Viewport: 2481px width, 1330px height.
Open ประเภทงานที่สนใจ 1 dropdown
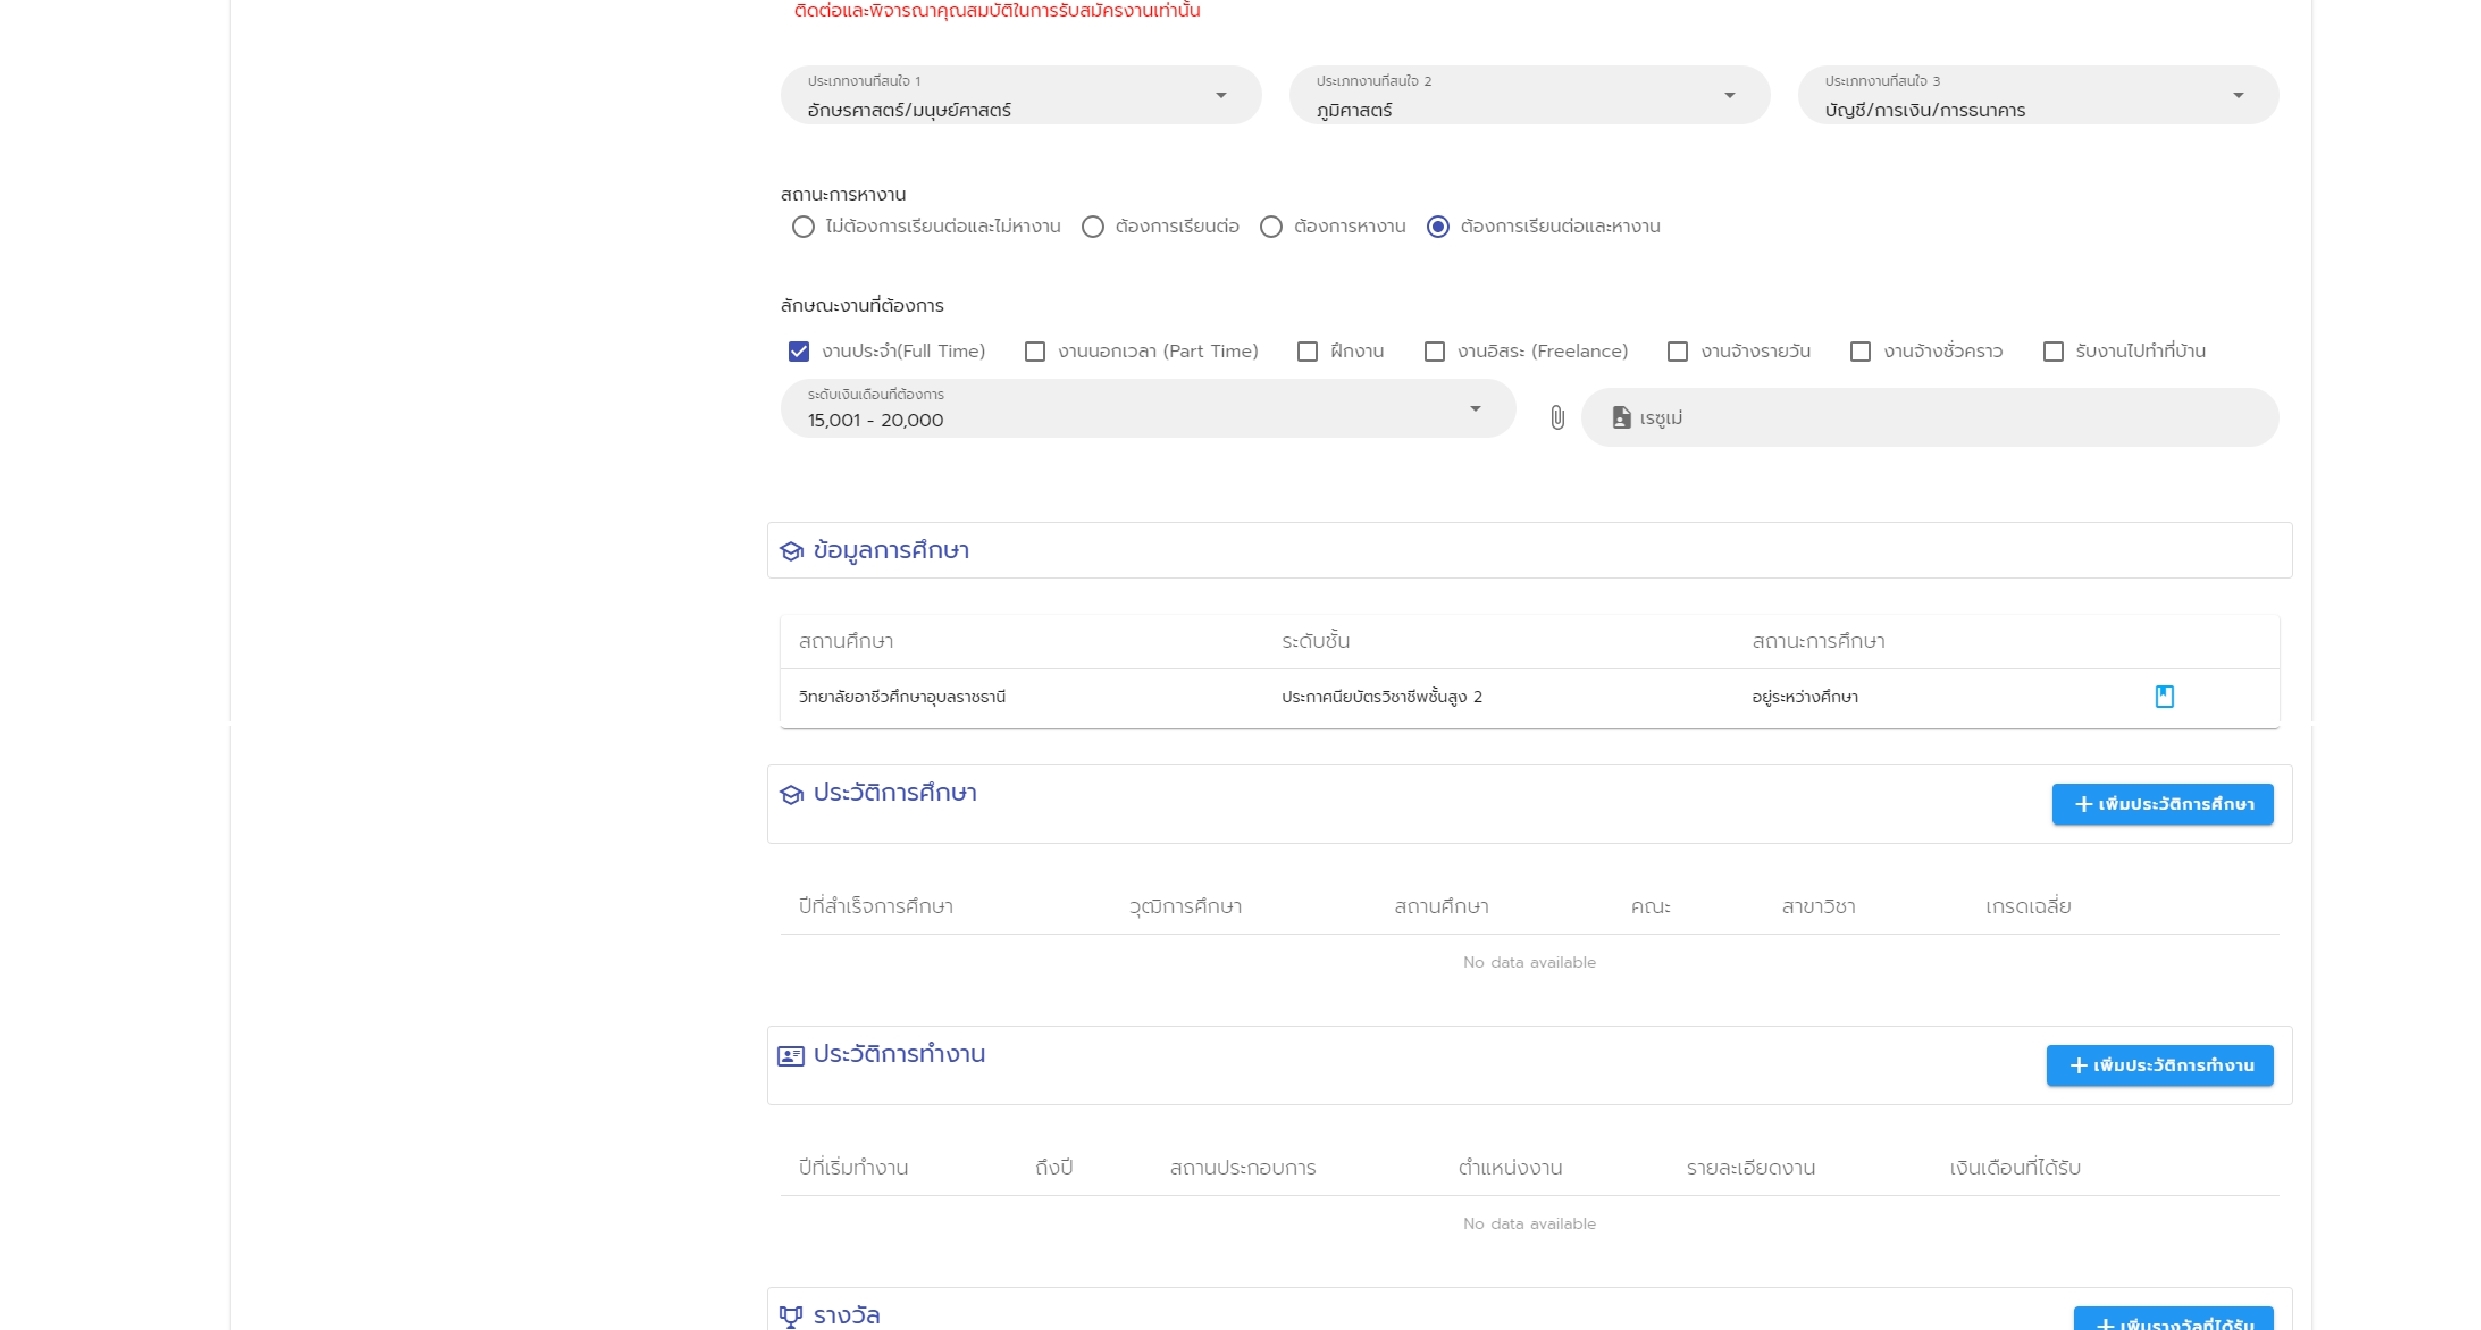click(x=1020, y=96)
